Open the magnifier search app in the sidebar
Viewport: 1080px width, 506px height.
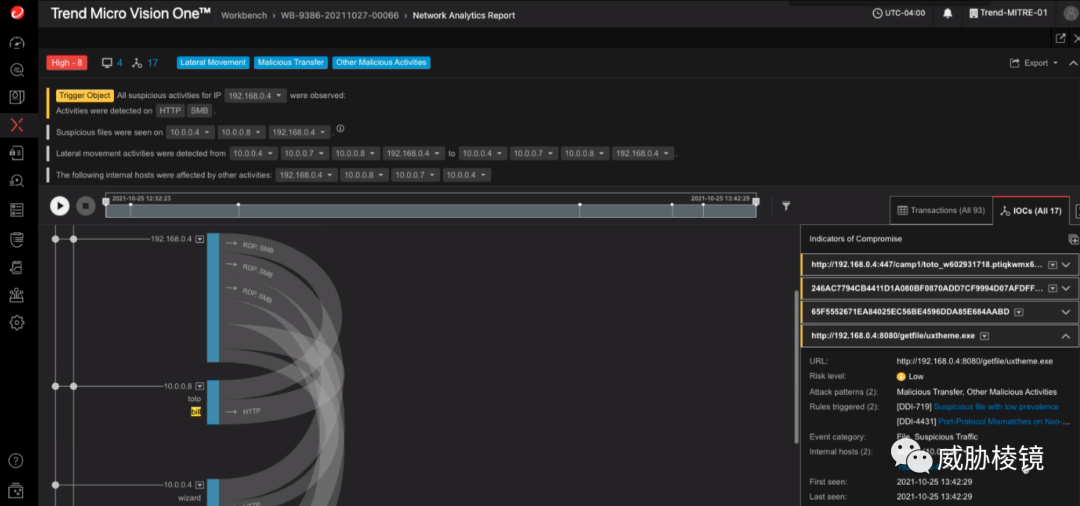17,70
